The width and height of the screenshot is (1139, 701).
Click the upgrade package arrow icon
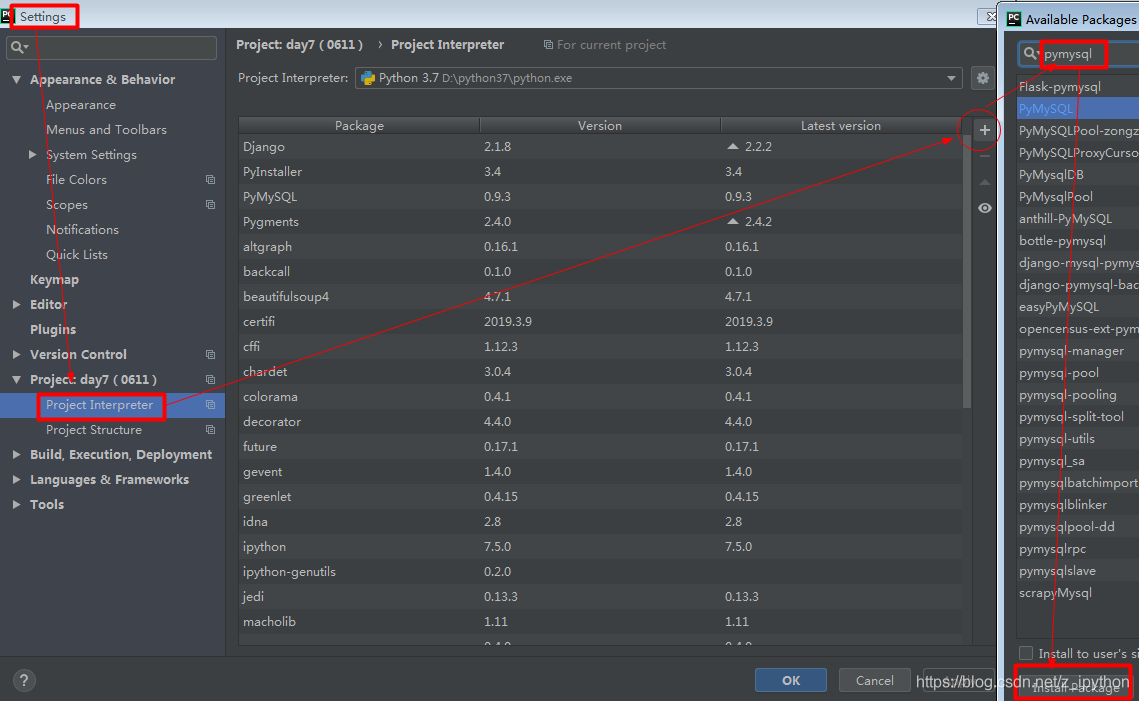pos(984,182)
